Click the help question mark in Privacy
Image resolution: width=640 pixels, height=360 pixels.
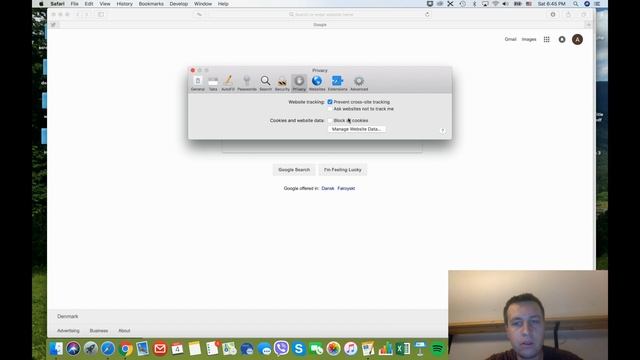pos(443,131)
